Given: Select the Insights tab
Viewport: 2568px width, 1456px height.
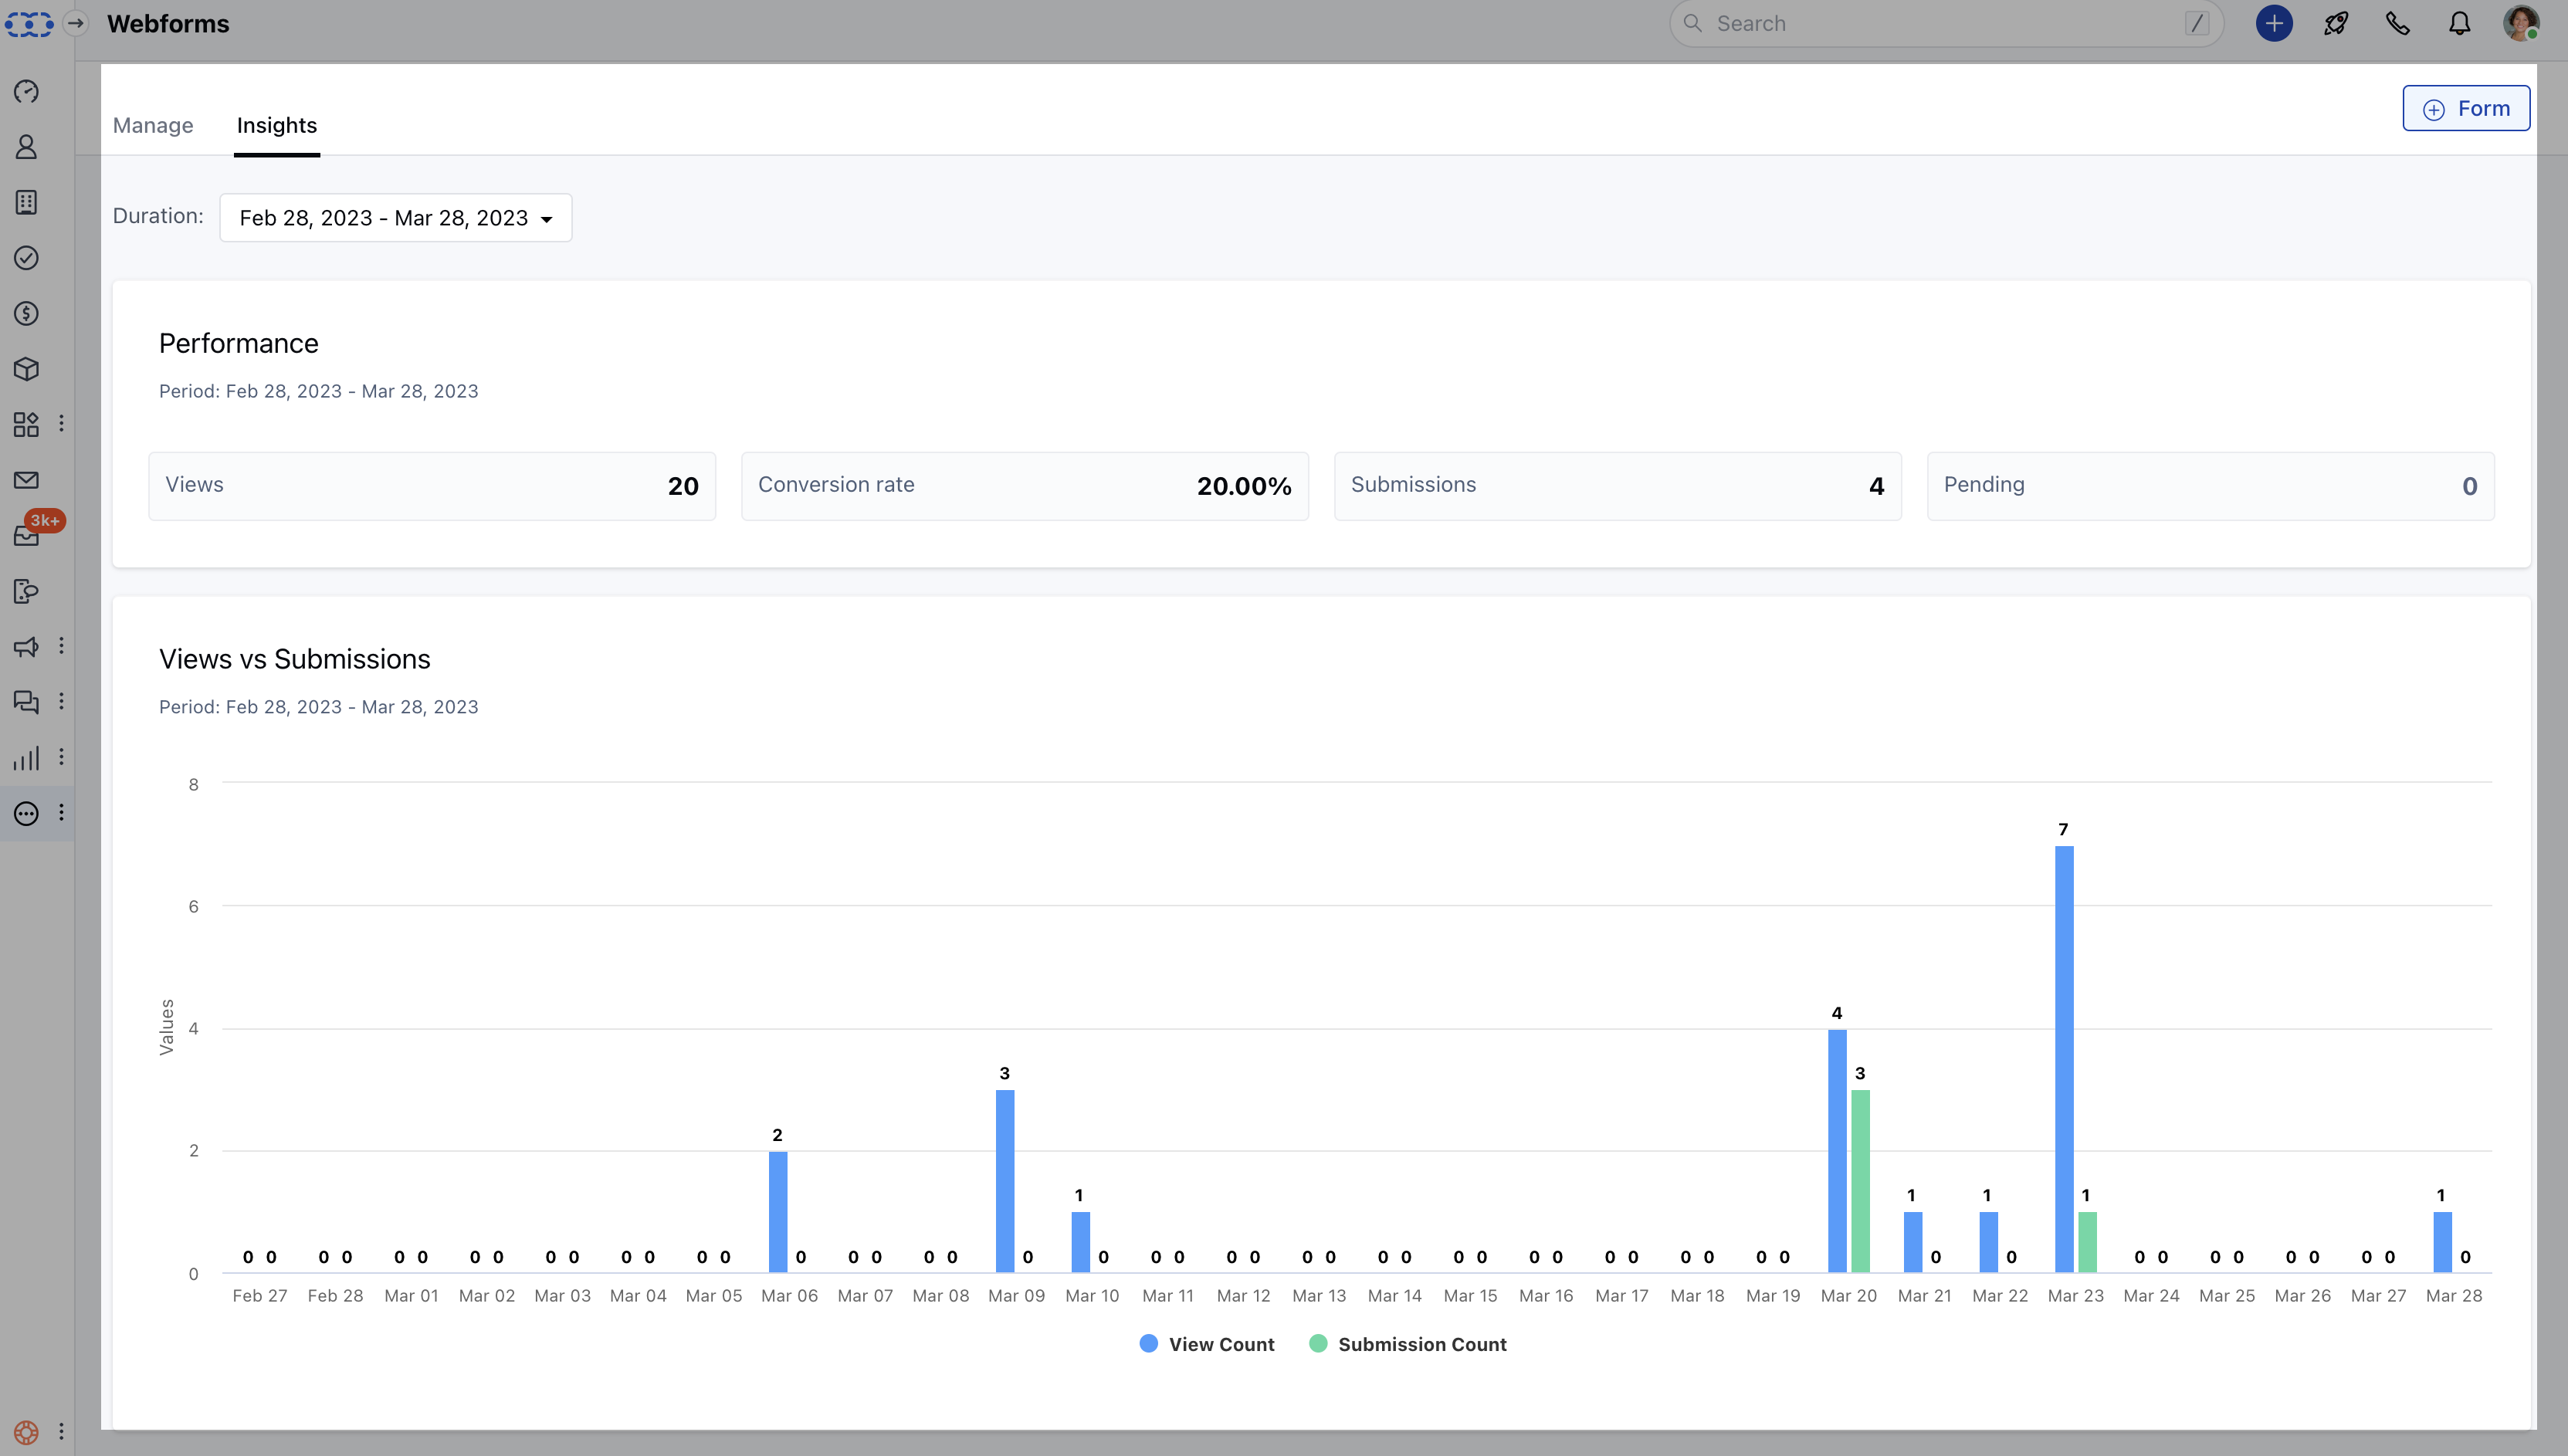Looking at the screenshot, I should pos(277,126).
